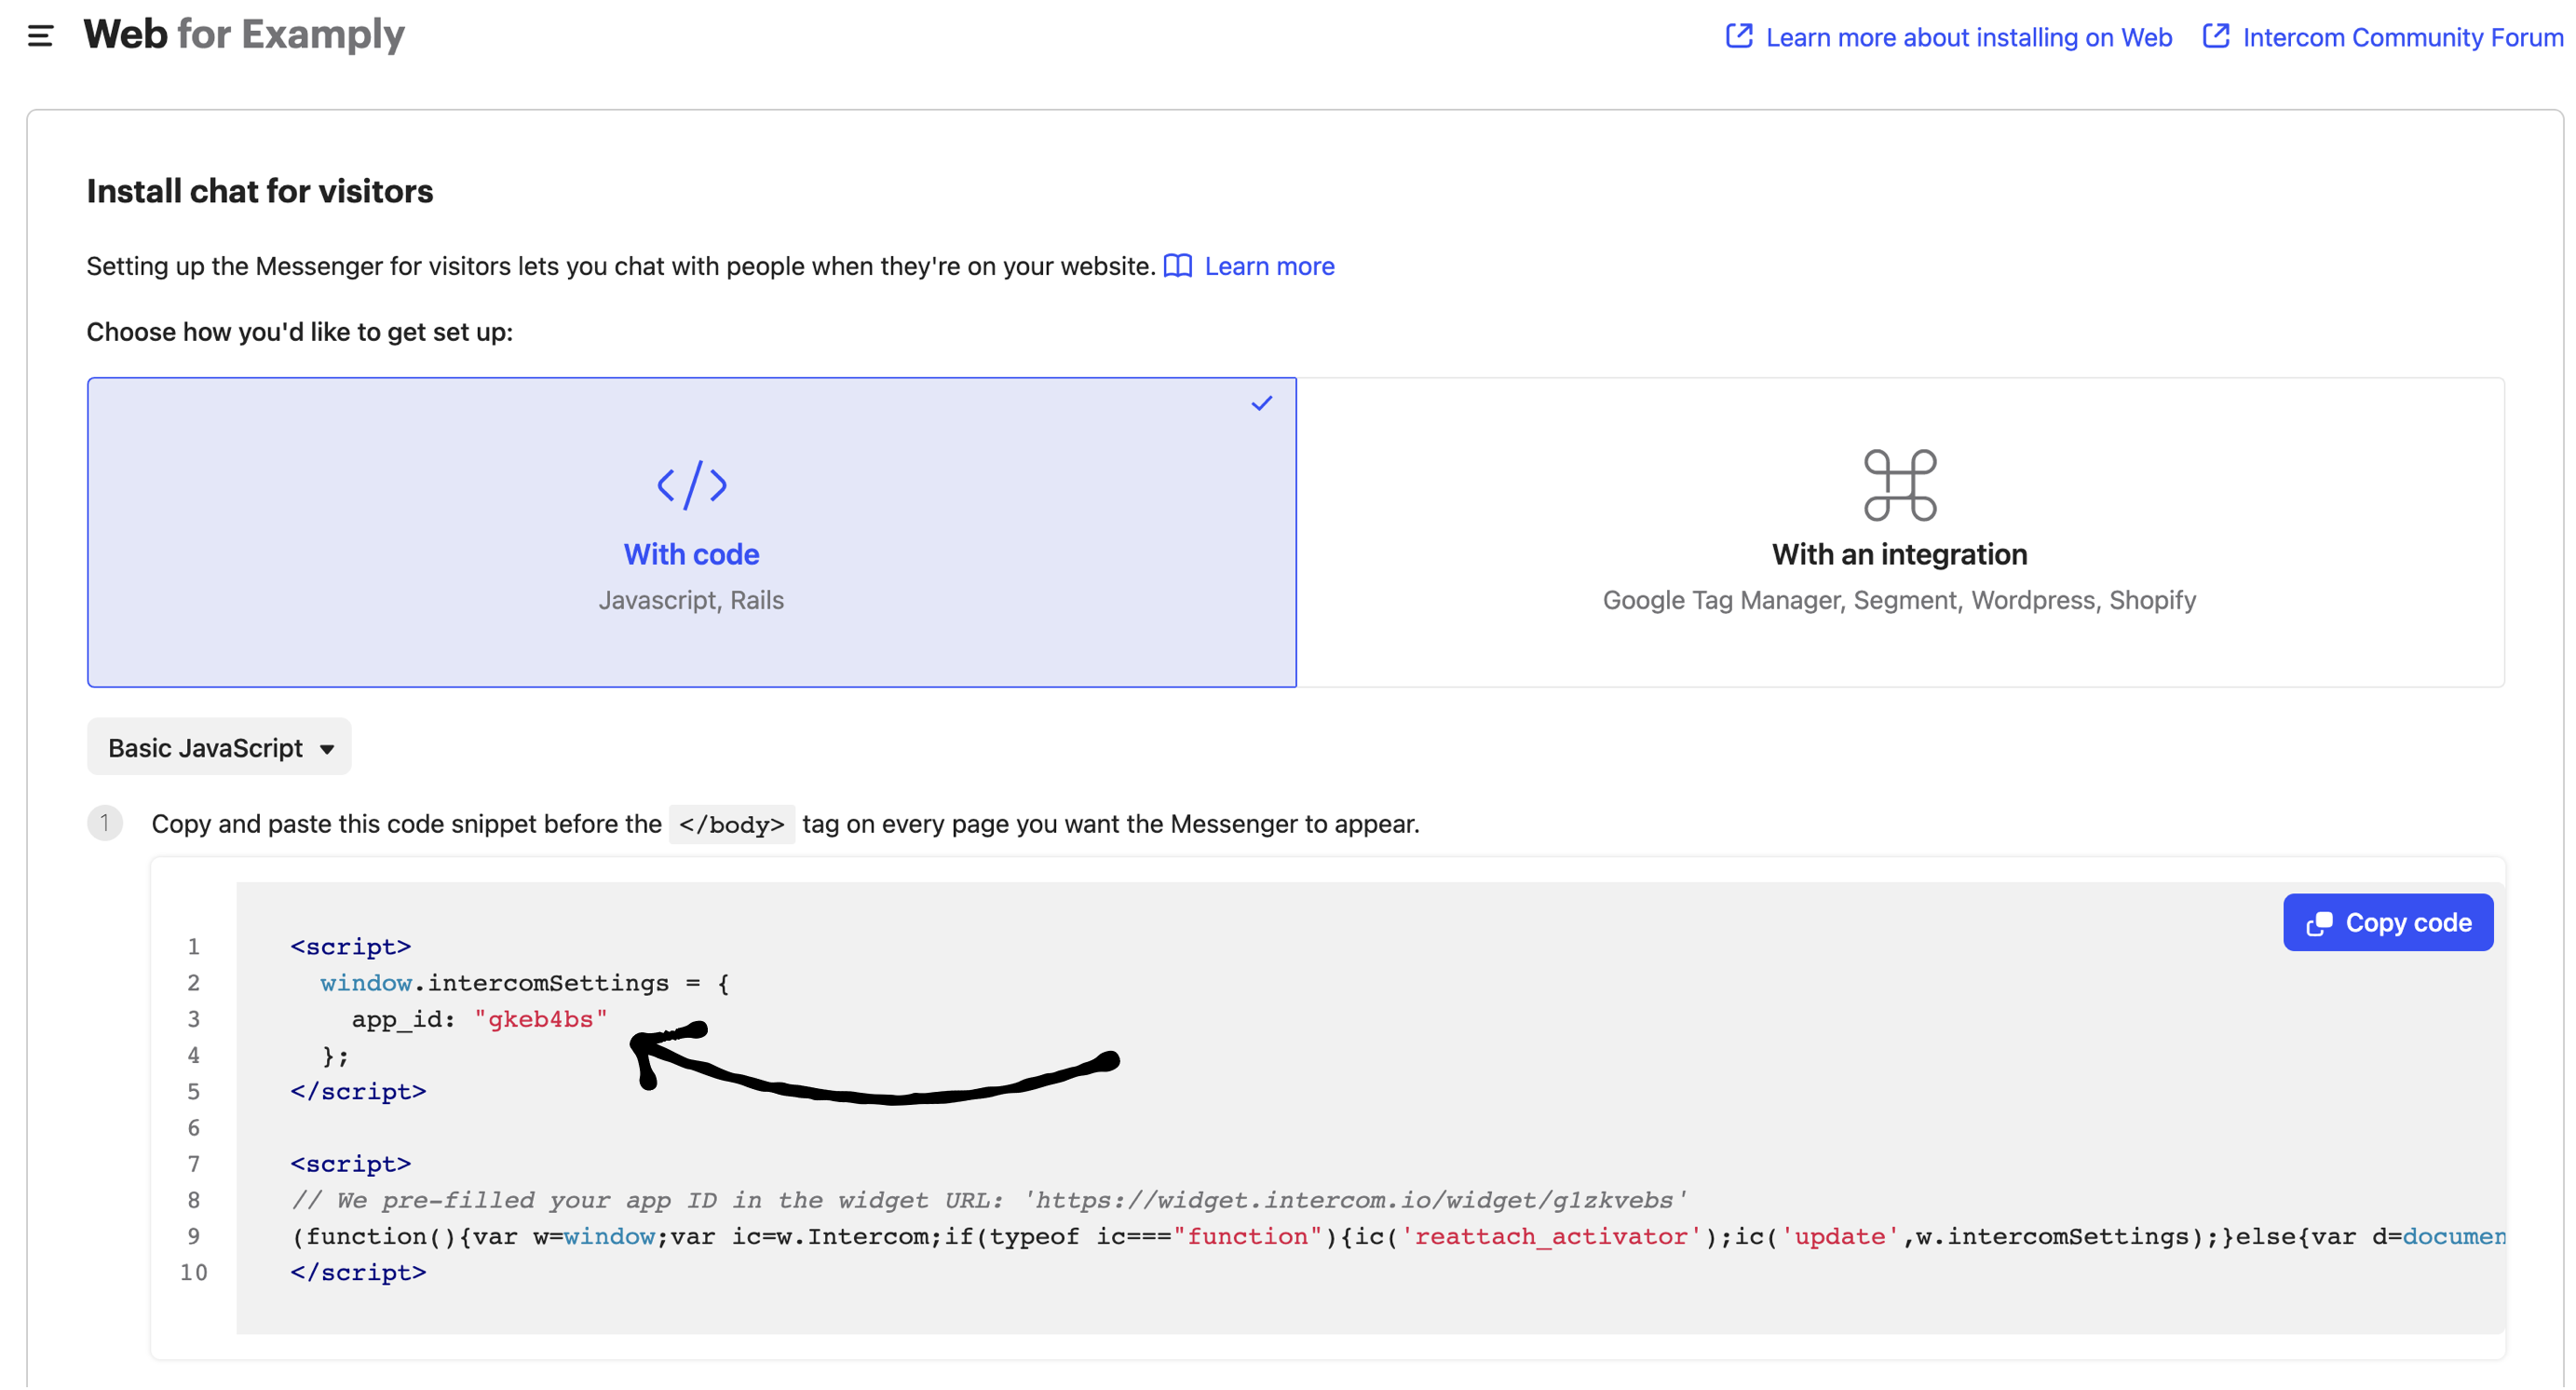Click the integration puzzle icon
The height and width of the screenshot is (1390, 2576).
pyautogui.click(x=1899, y=484)
